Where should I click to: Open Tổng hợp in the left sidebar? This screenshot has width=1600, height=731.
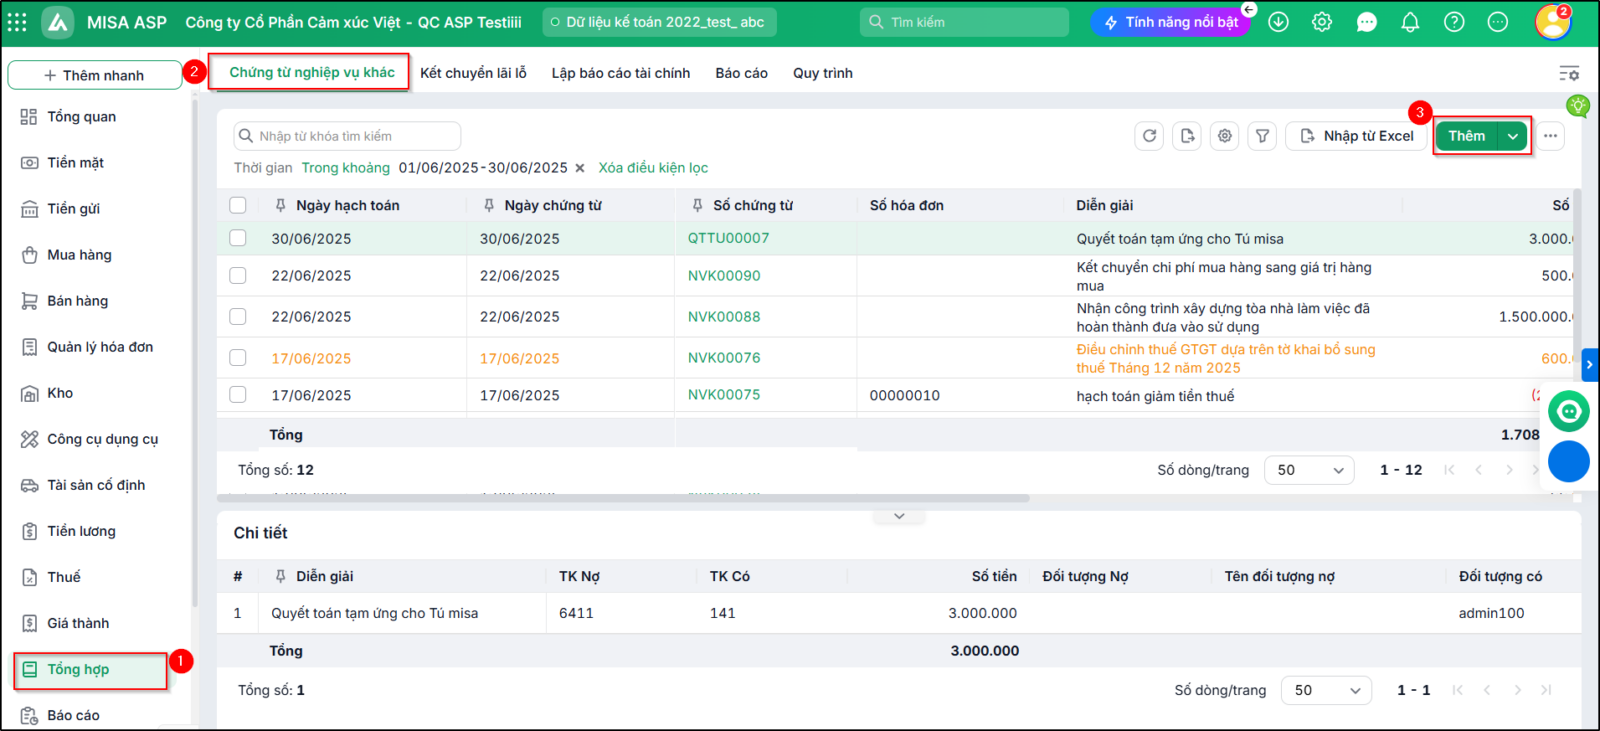pos(91,670)
